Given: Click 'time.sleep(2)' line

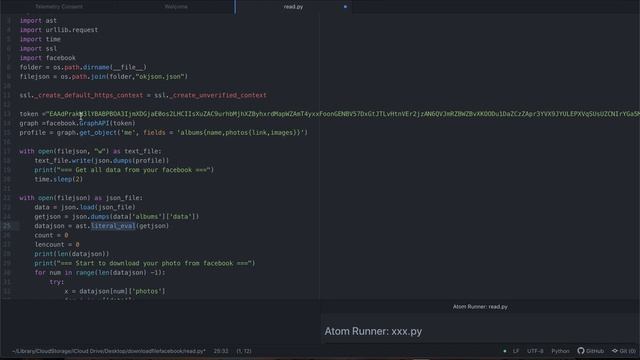Looking at the screenshot, I should tap(59, 179).
